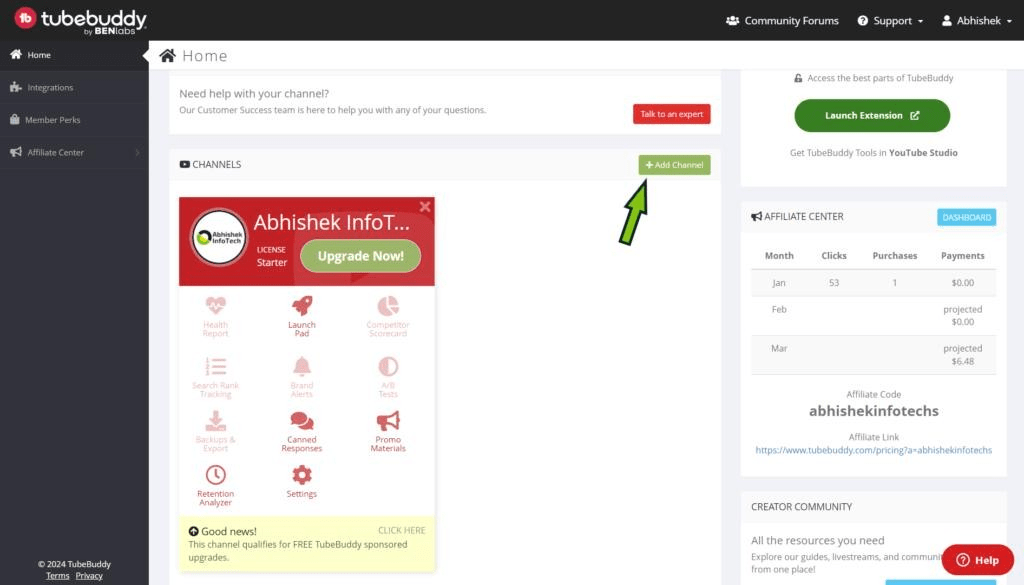
Task: Open channel Settings gear
Action: click(x=302, y=481)
